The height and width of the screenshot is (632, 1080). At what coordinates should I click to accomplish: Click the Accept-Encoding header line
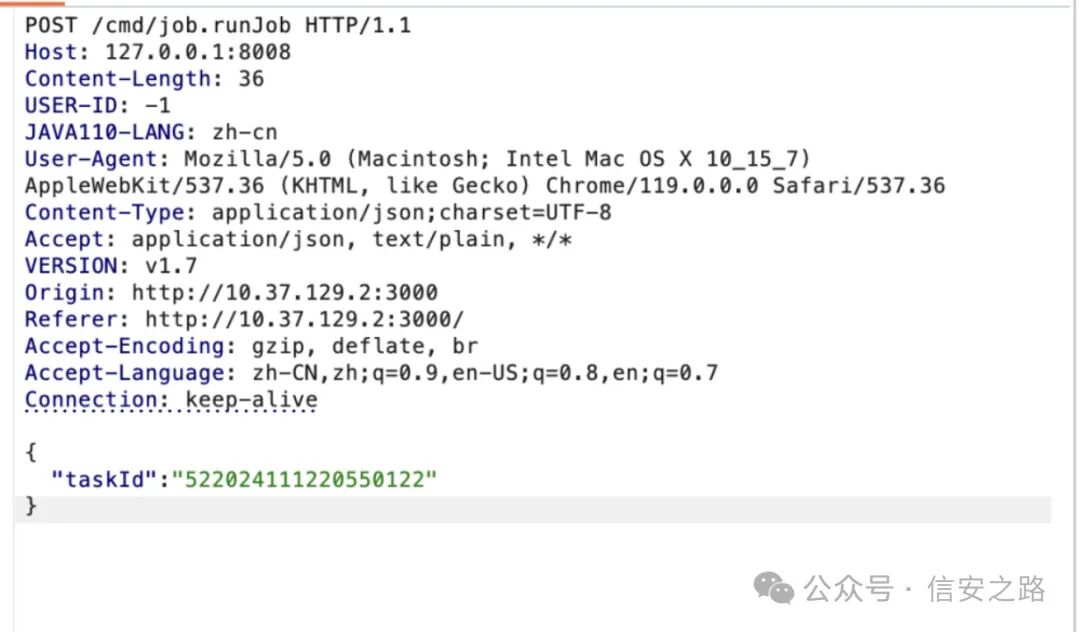[251, 346]
